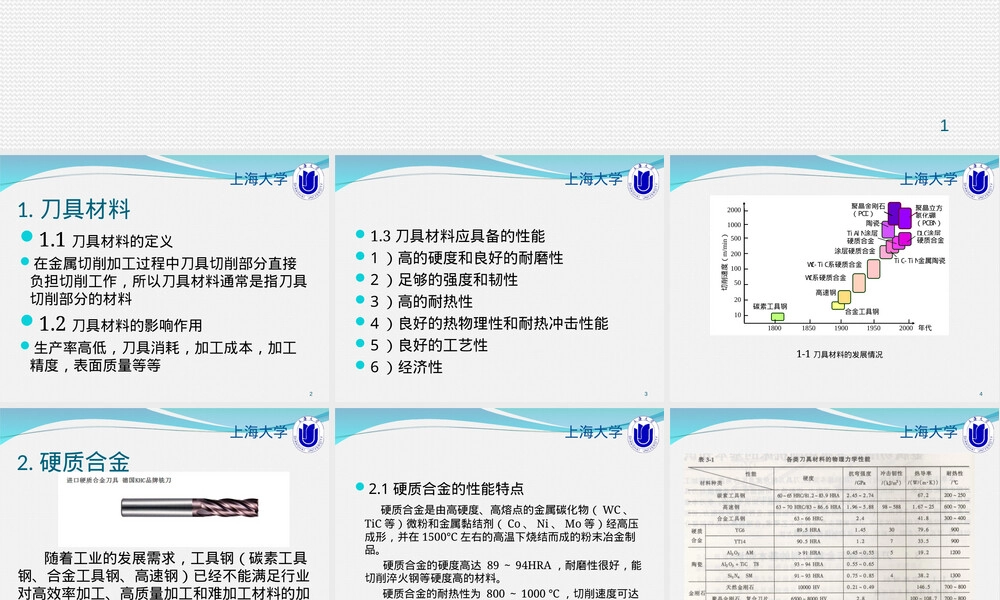The height and width of the screenshot is (600, 1000).
Task: Click the paragraph starting 随着工业的发展需求
Action: pos(164,576)
